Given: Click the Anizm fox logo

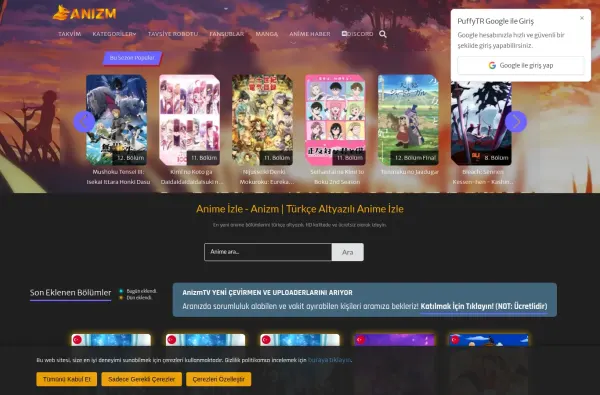Looking at the screenshot, I should [x=84, y=13].
